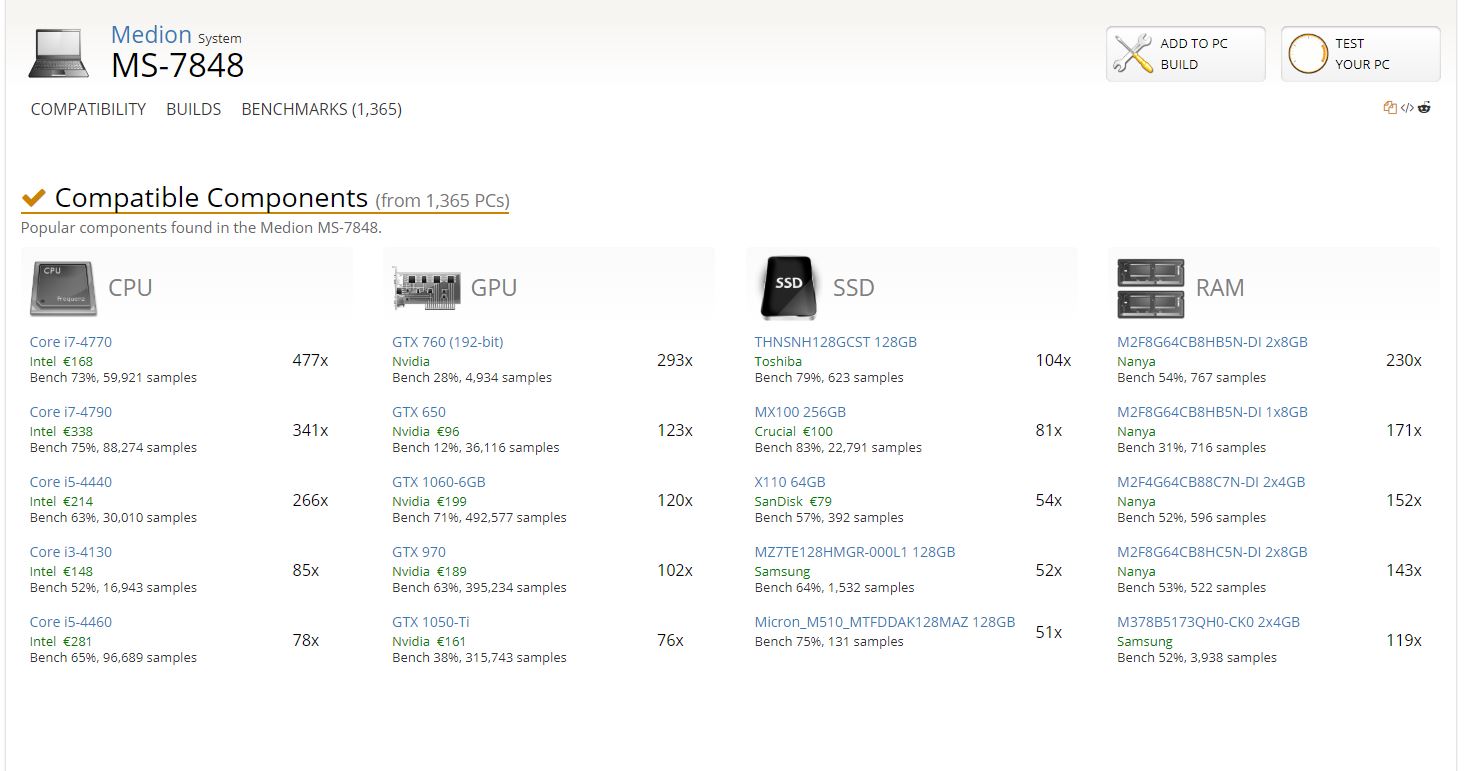Open the Core i3-4130 link
The image size is (1483, 771).
click(x=70, y=552)
